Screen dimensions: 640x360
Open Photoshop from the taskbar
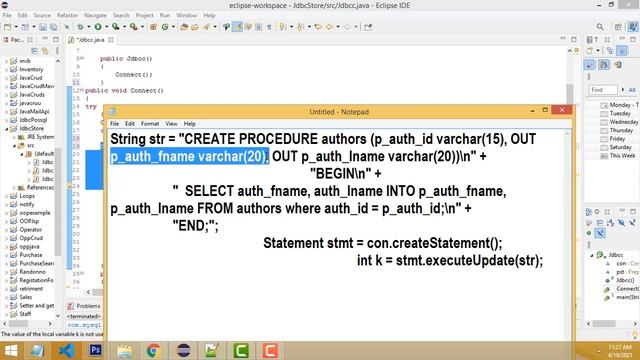[x=96, y=350]
